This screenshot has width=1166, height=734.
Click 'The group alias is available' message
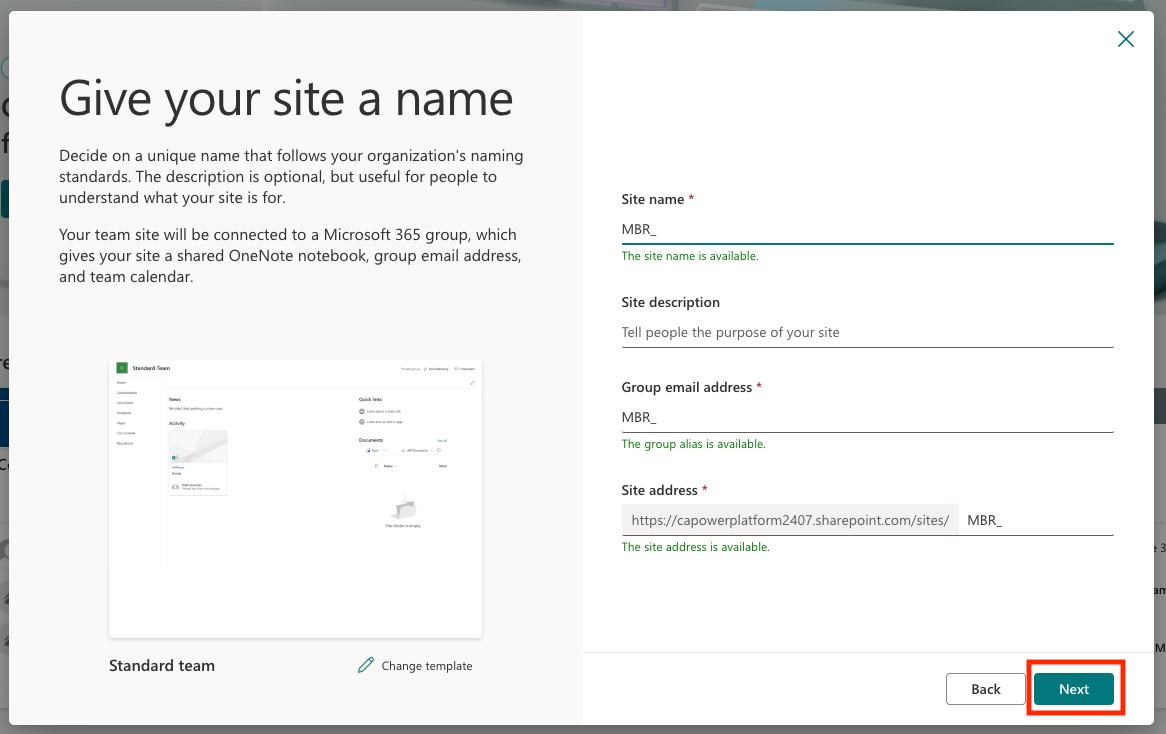pos(693,444)
